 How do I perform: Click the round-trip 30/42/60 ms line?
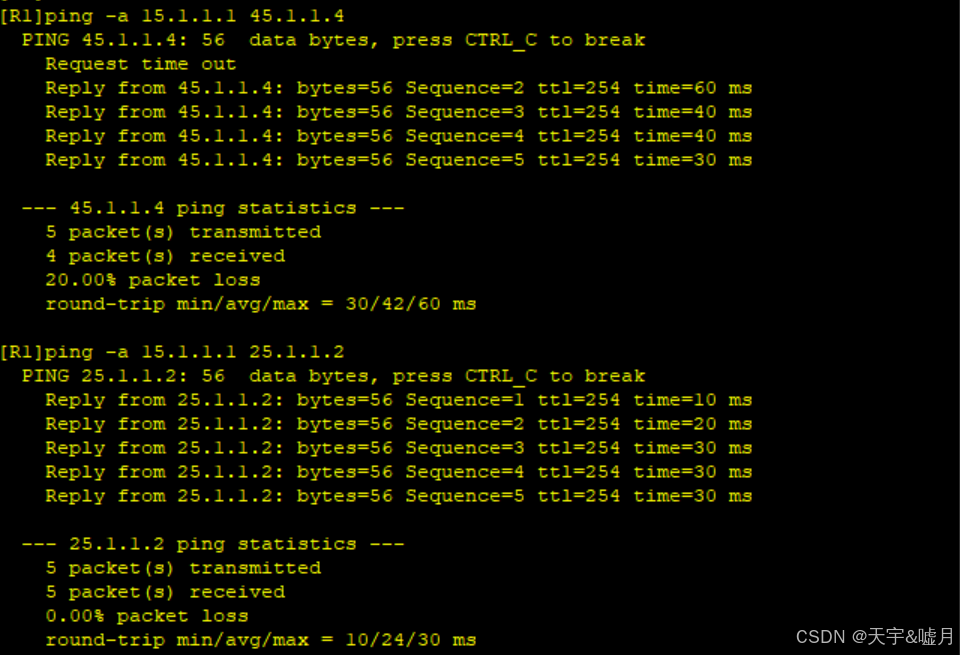(x=261, y=304)
